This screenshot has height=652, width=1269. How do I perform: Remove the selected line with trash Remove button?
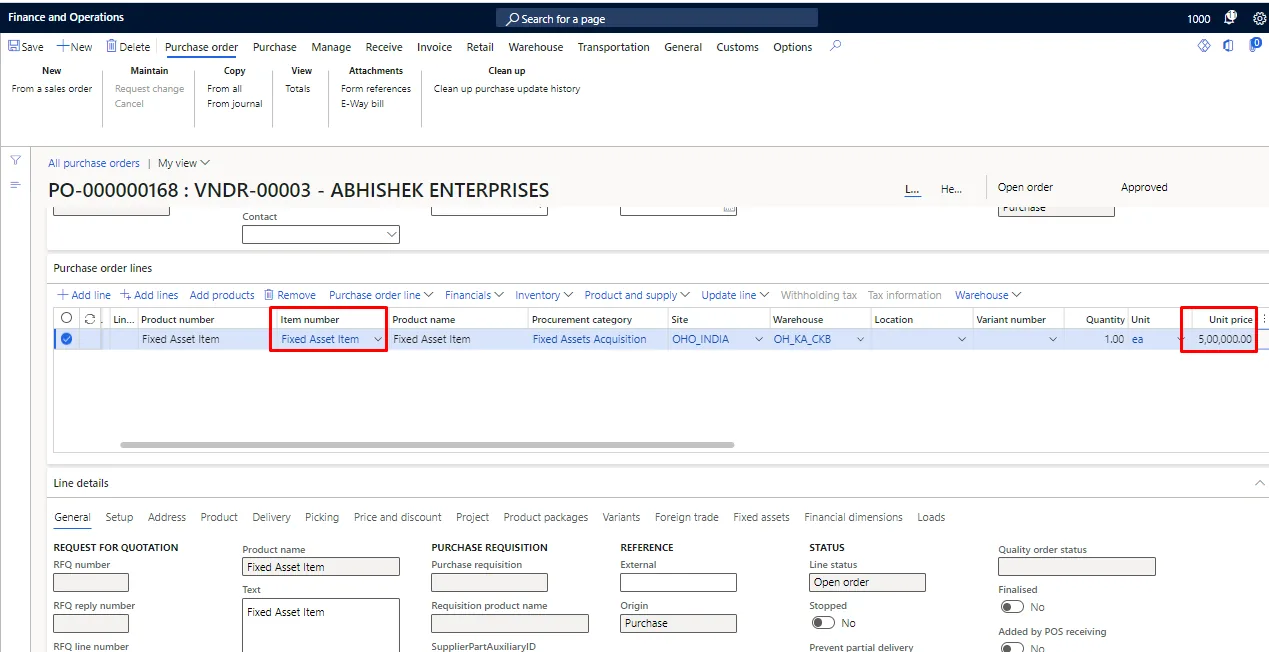290,295
